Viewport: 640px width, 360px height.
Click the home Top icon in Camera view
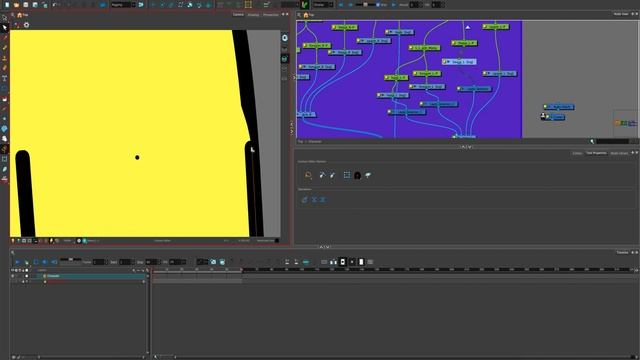(22, 15)
